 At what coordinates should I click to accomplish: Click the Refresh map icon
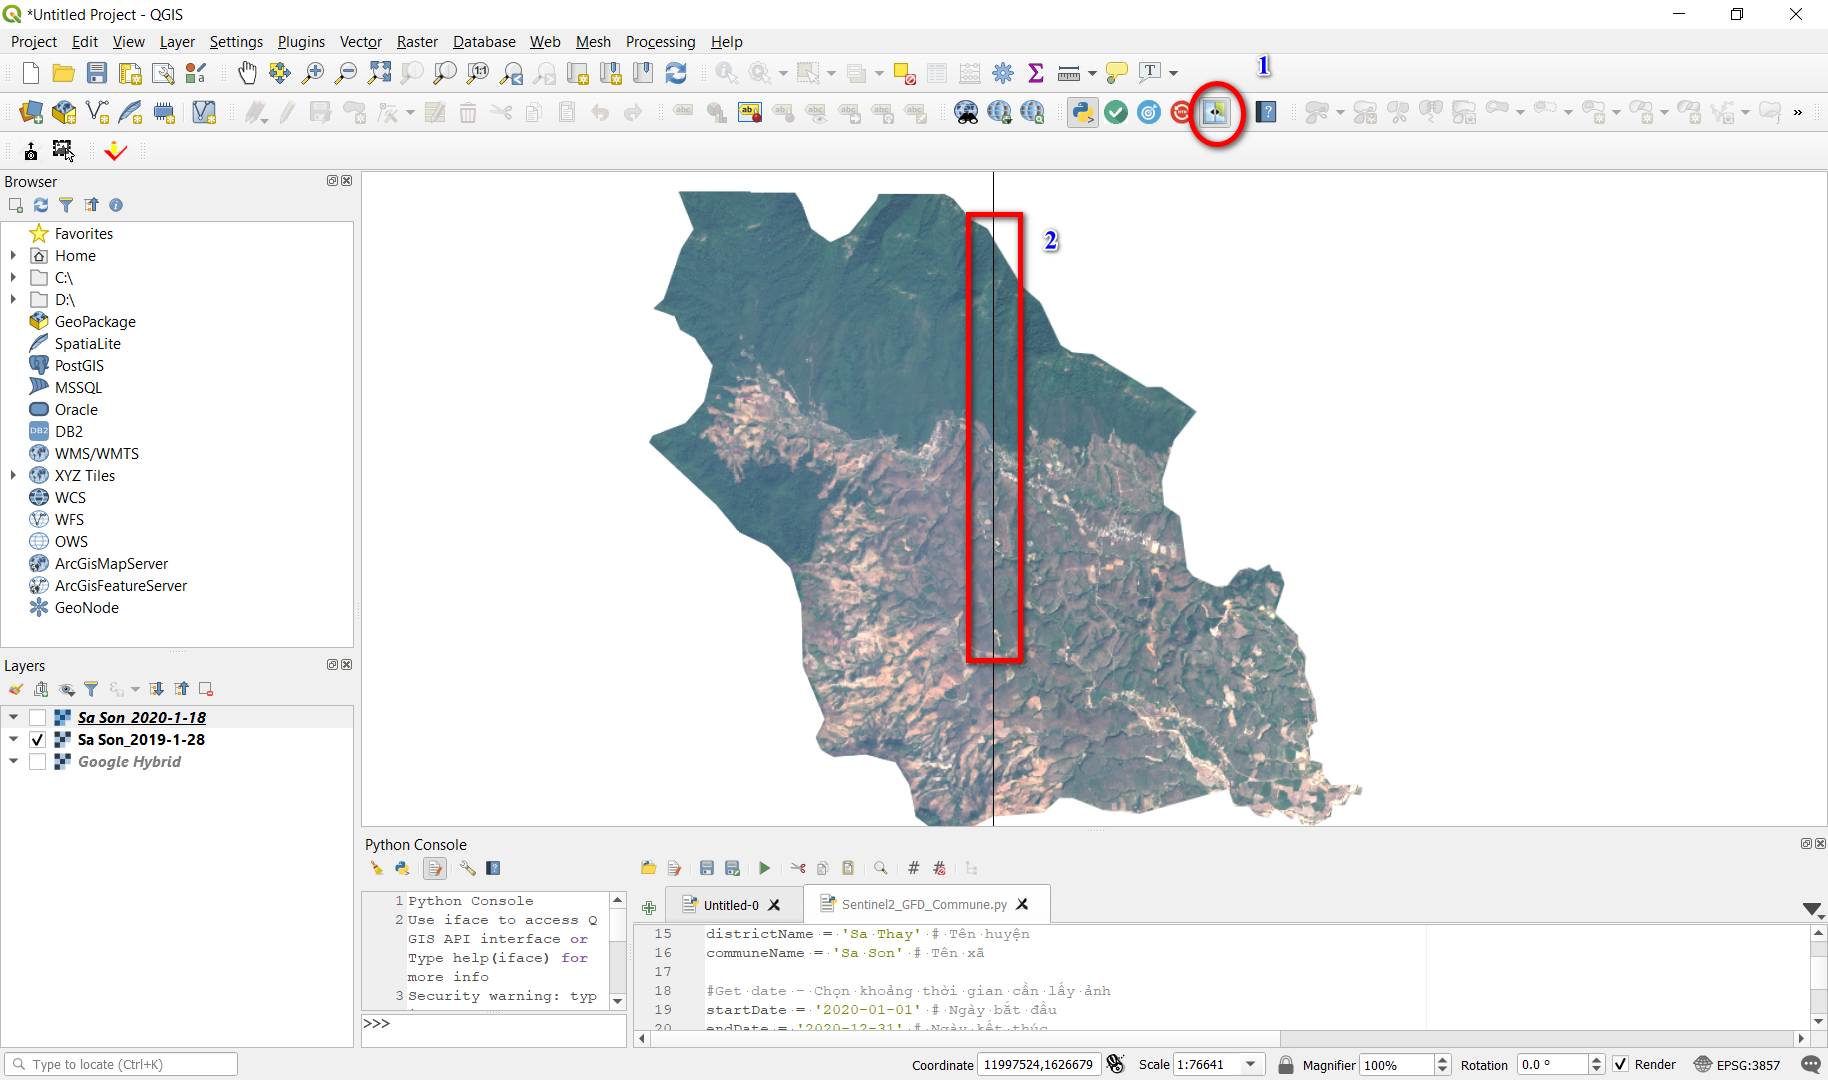676,73
